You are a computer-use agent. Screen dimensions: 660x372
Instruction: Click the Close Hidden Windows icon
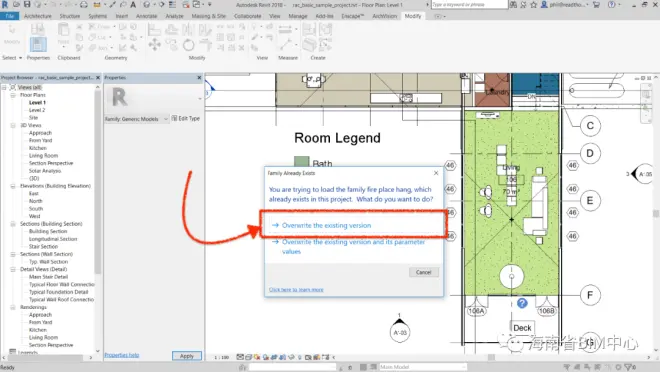[x=186, y=5]
